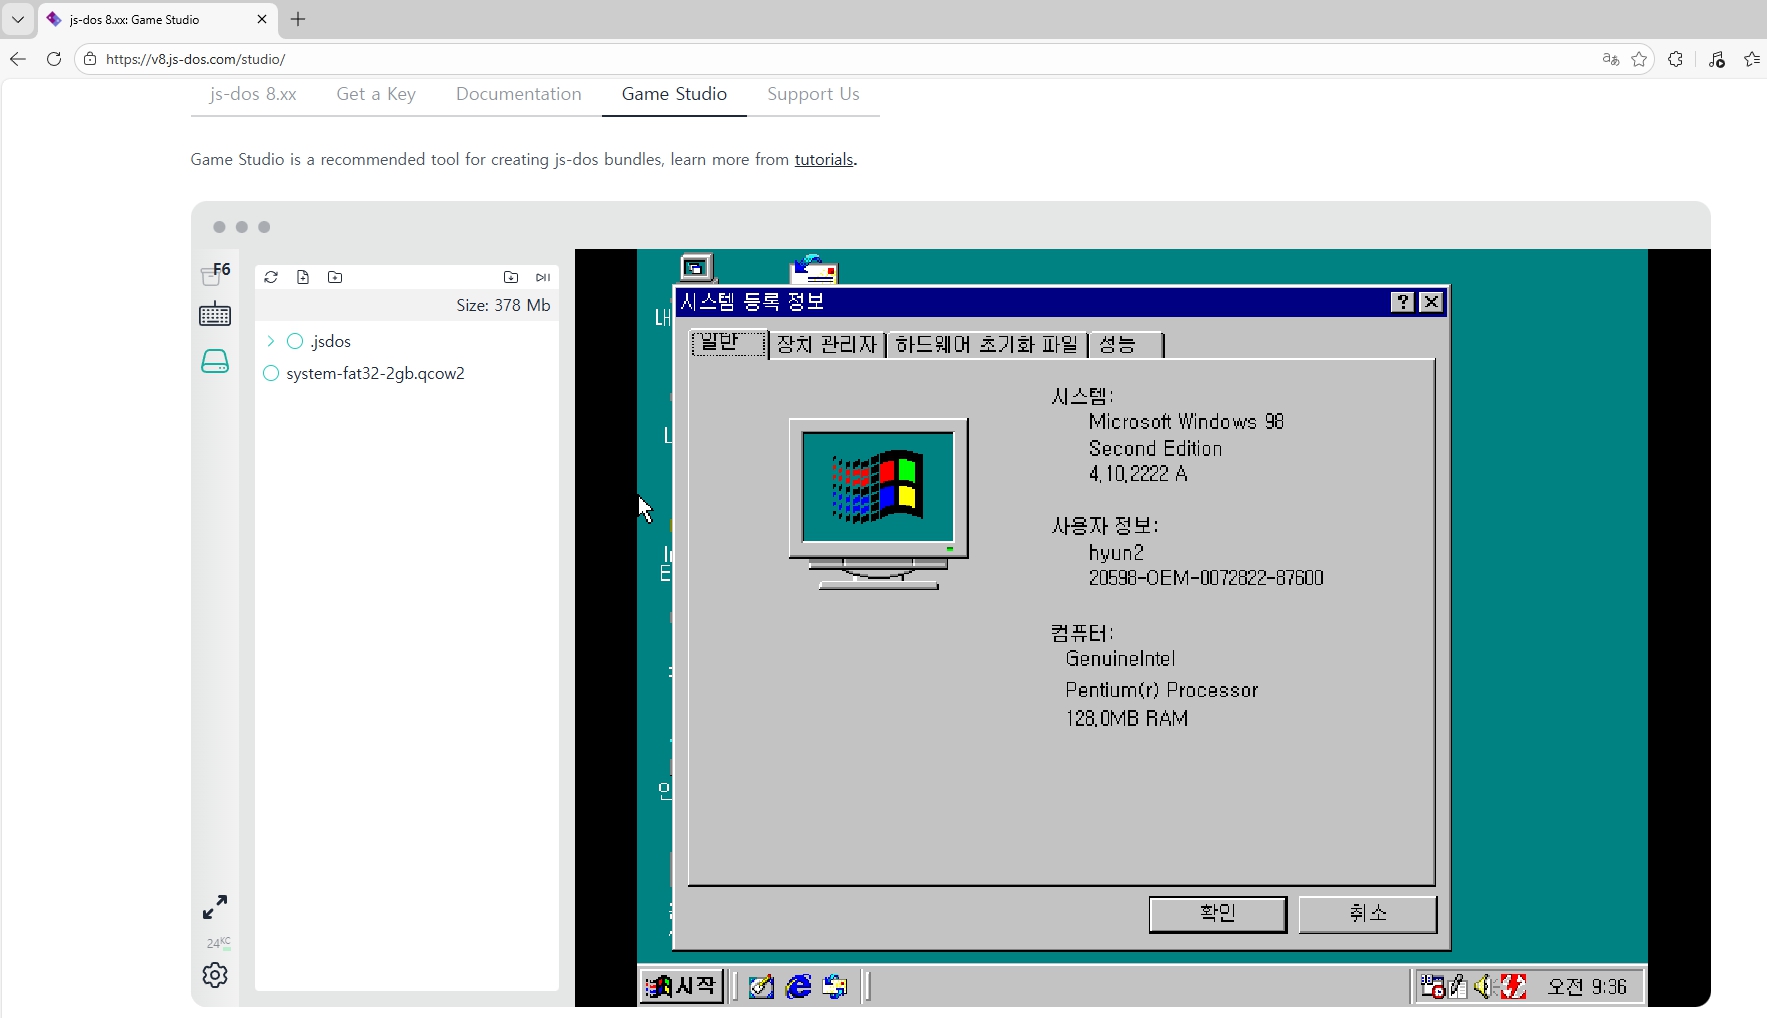Click the new folder icon
This screenshot has width=1767, height=1018.
click(x=335, y=277)
